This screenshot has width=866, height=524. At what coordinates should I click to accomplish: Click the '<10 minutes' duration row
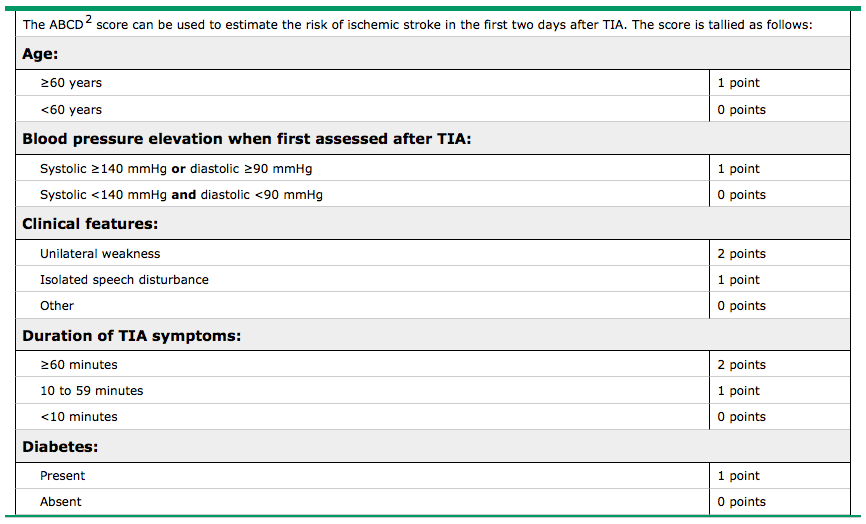click(79, 417)
